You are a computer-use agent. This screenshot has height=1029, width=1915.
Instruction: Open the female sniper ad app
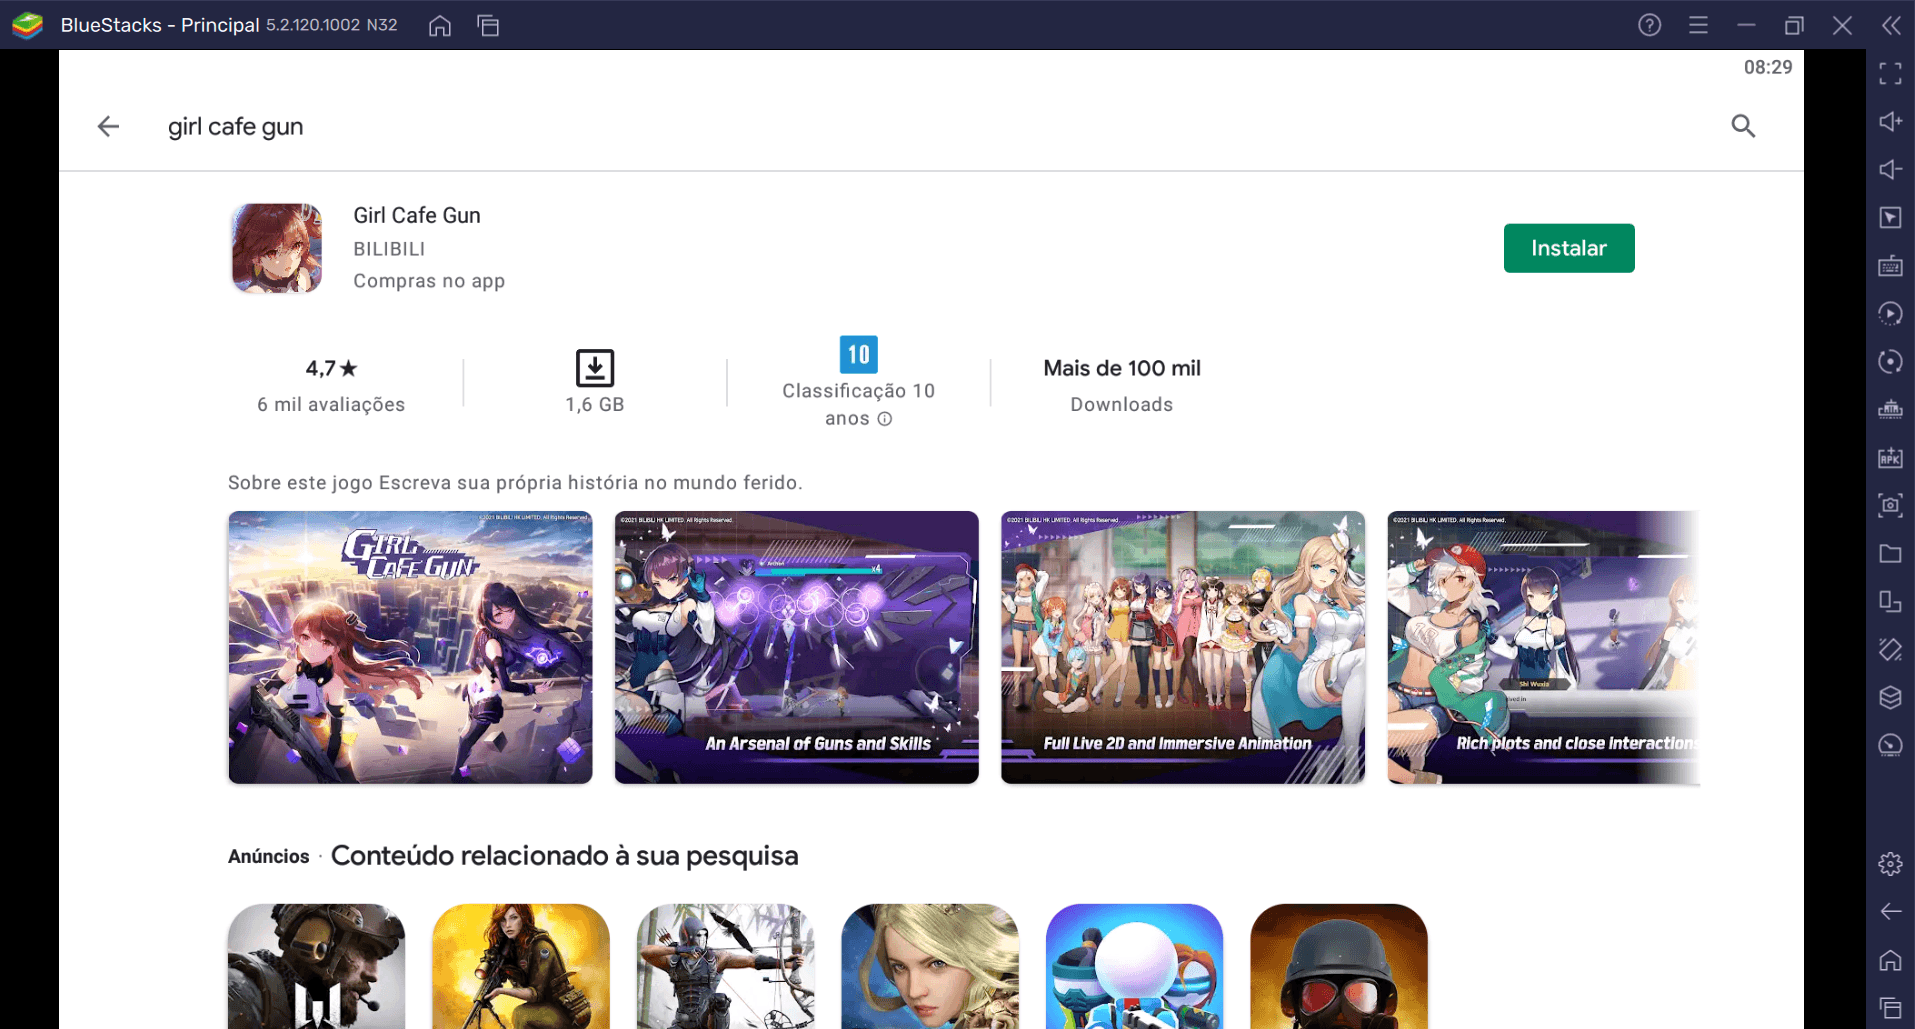click(521, 966)
